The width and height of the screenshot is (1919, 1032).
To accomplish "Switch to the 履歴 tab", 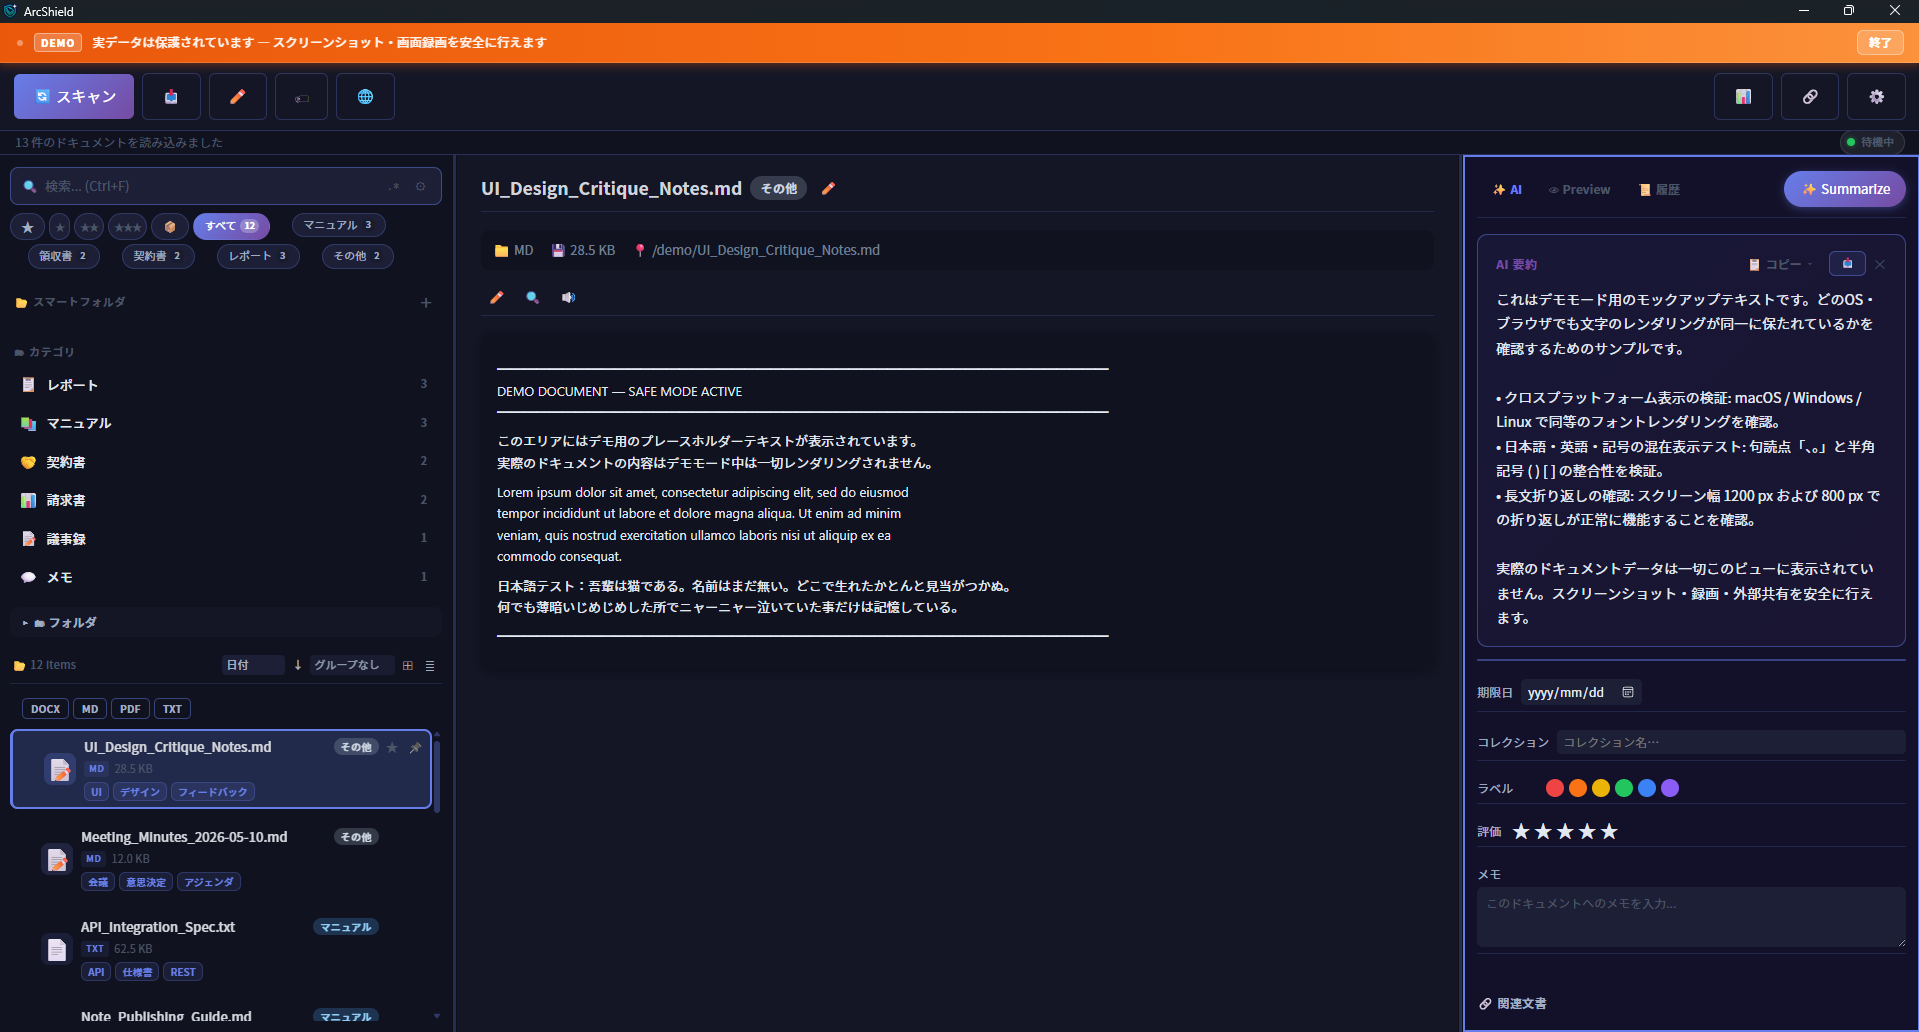I will click(x=1660, y=189).
